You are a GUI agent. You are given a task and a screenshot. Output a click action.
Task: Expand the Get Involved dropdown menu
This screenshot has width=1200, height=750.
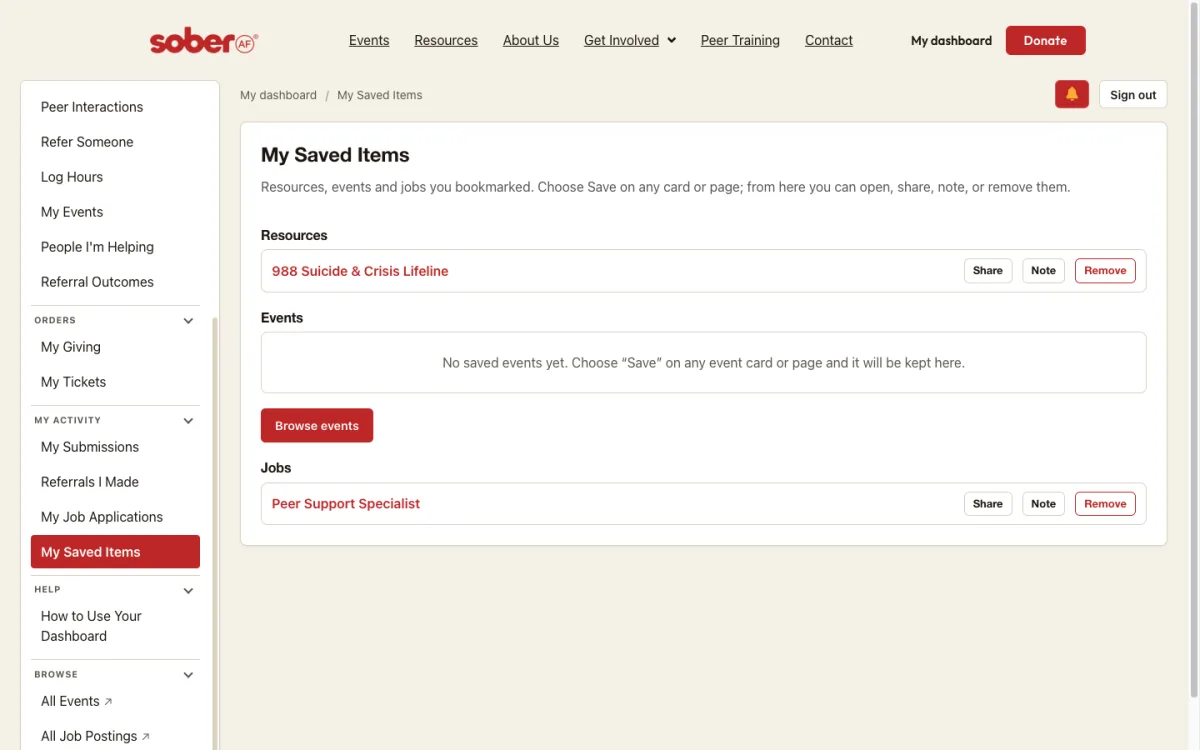630,41
